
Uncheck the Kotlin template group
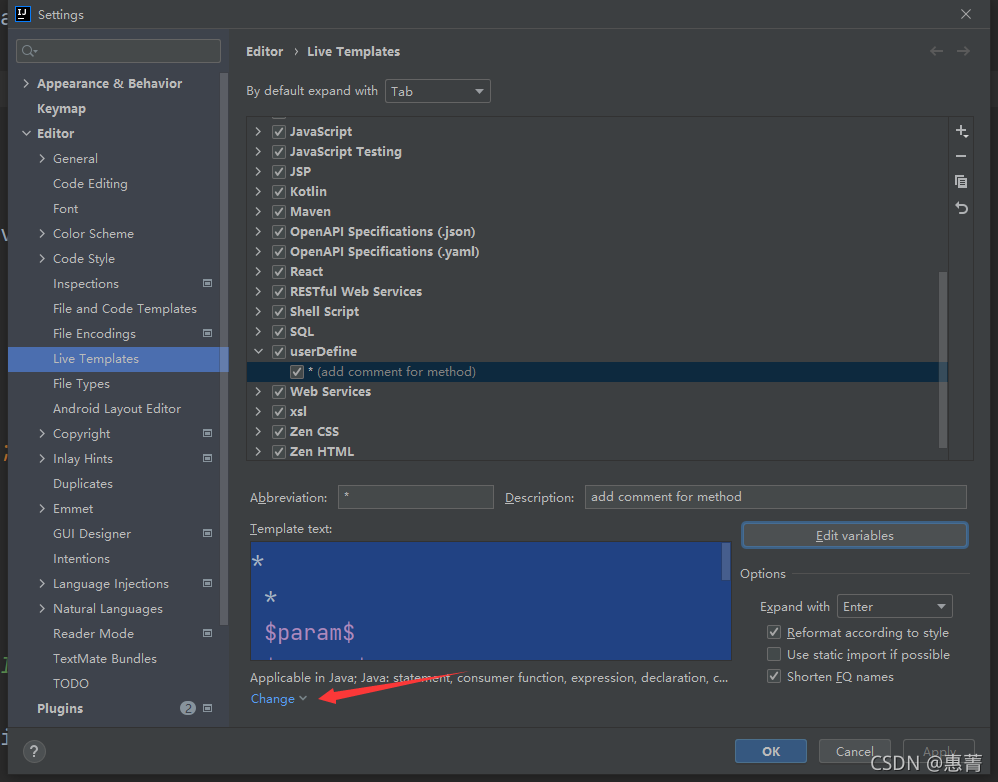[x=279, y=192]
